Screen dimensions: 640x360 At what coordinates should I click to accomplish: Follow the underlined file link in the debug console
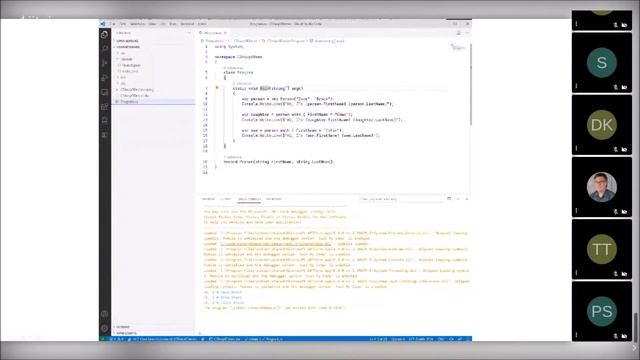pyautogui.click(x=275, y=244)
